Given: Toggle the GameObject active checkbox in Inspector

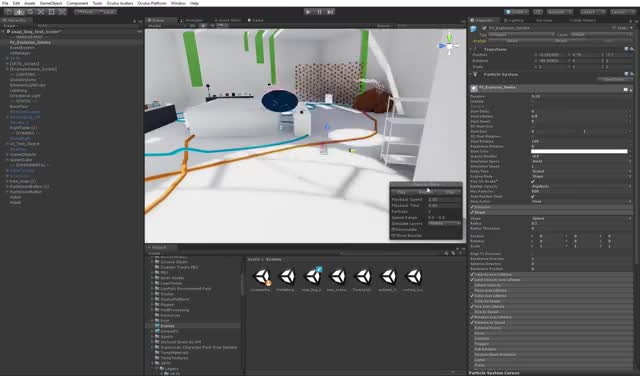Looking at the screenshot, I should (x=484, y=28).
